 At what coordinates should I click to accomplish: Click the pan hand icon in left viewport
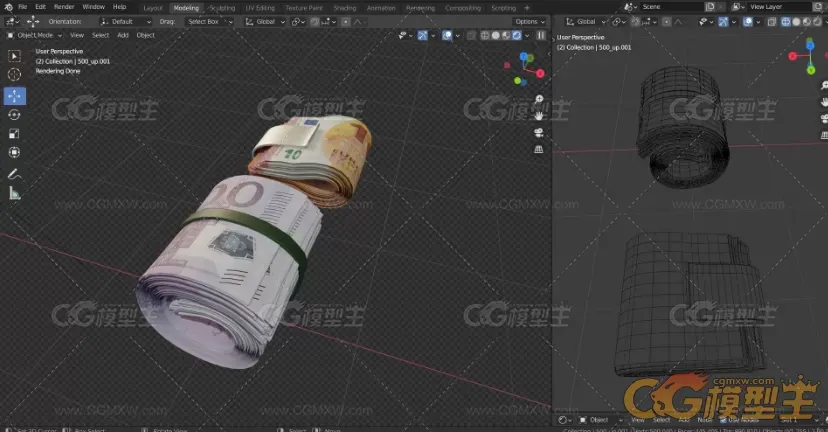539,116
